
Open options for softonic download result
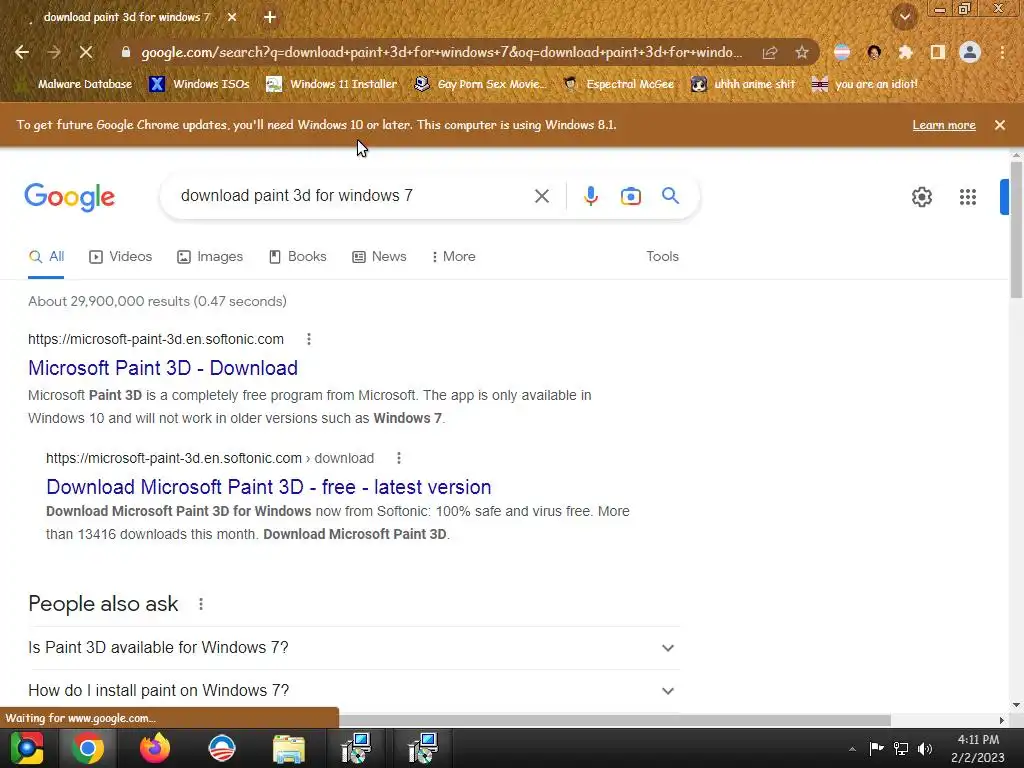tap(398, 458)
